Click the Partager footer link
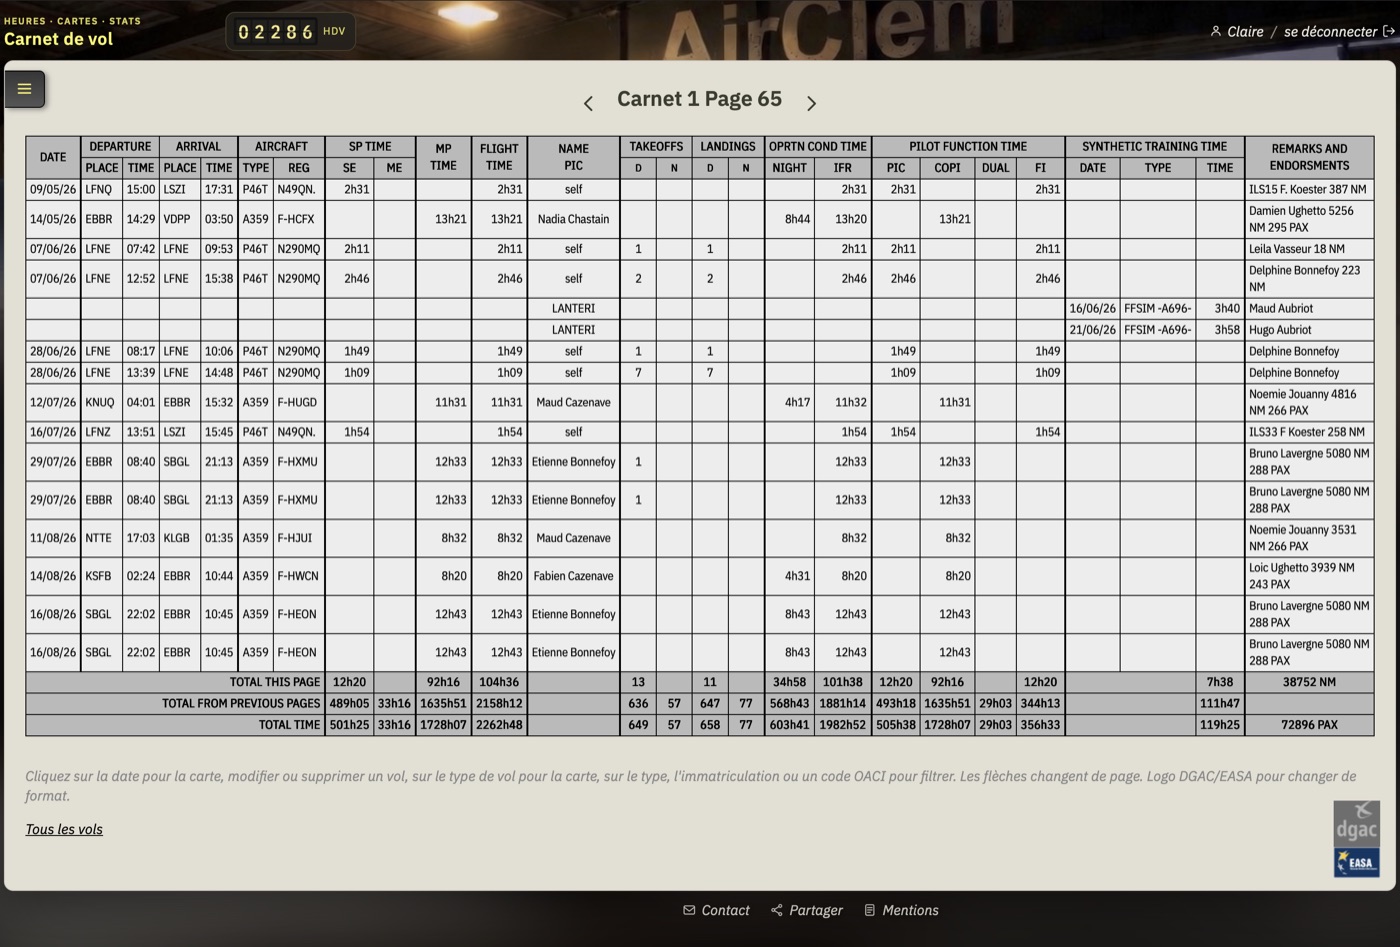The width and height of the screenshot is (1400, 947). coord(807,910)
